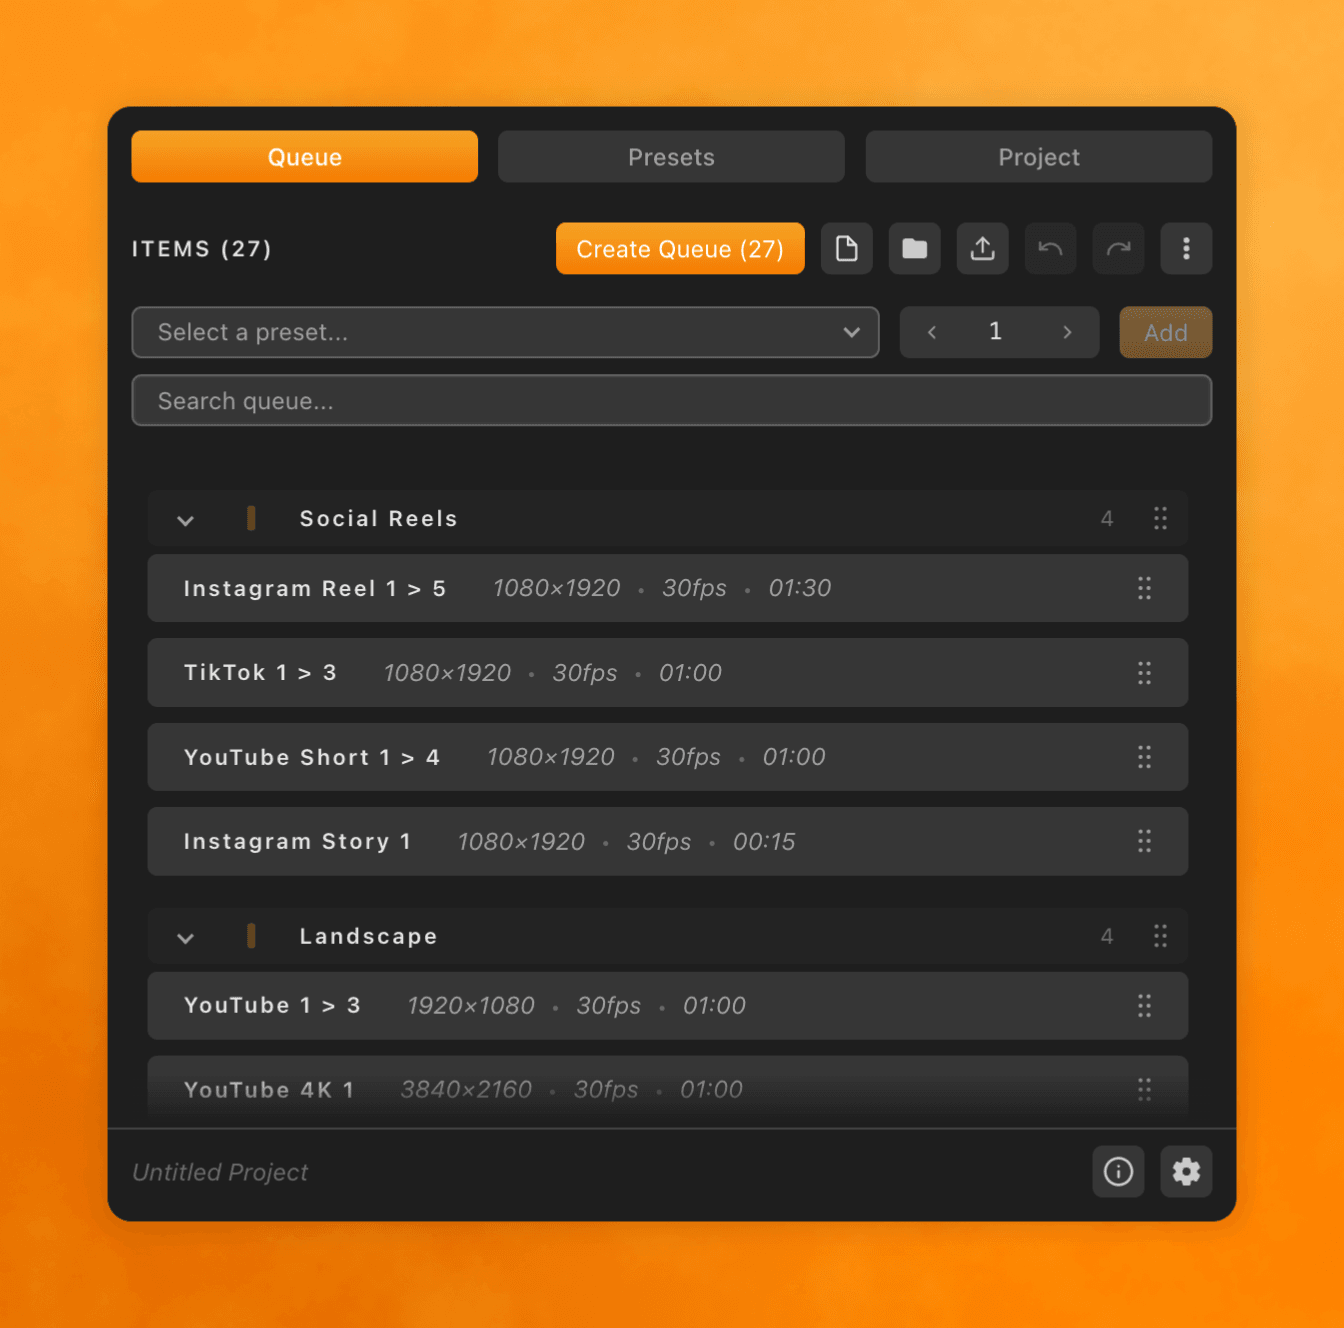The image size is (1344, 1328).
Task: Click the Add button
Action: [x=1166, y=332]
